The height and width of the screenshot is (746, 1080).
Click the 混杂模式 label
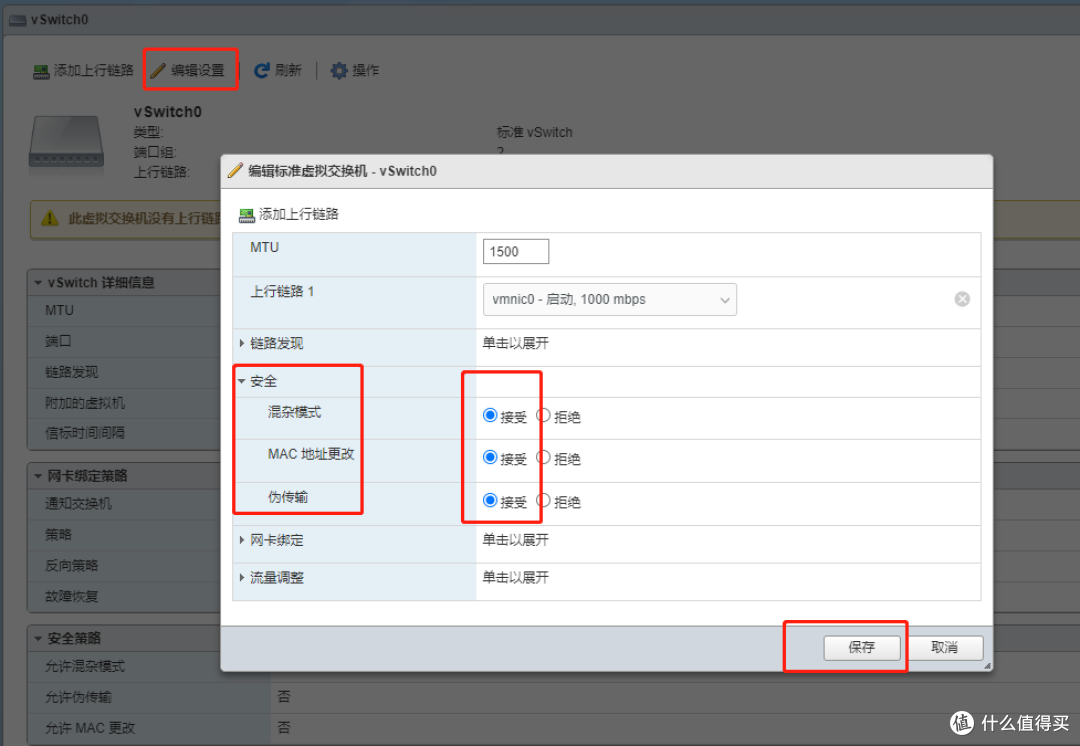[x=294, y=412]
